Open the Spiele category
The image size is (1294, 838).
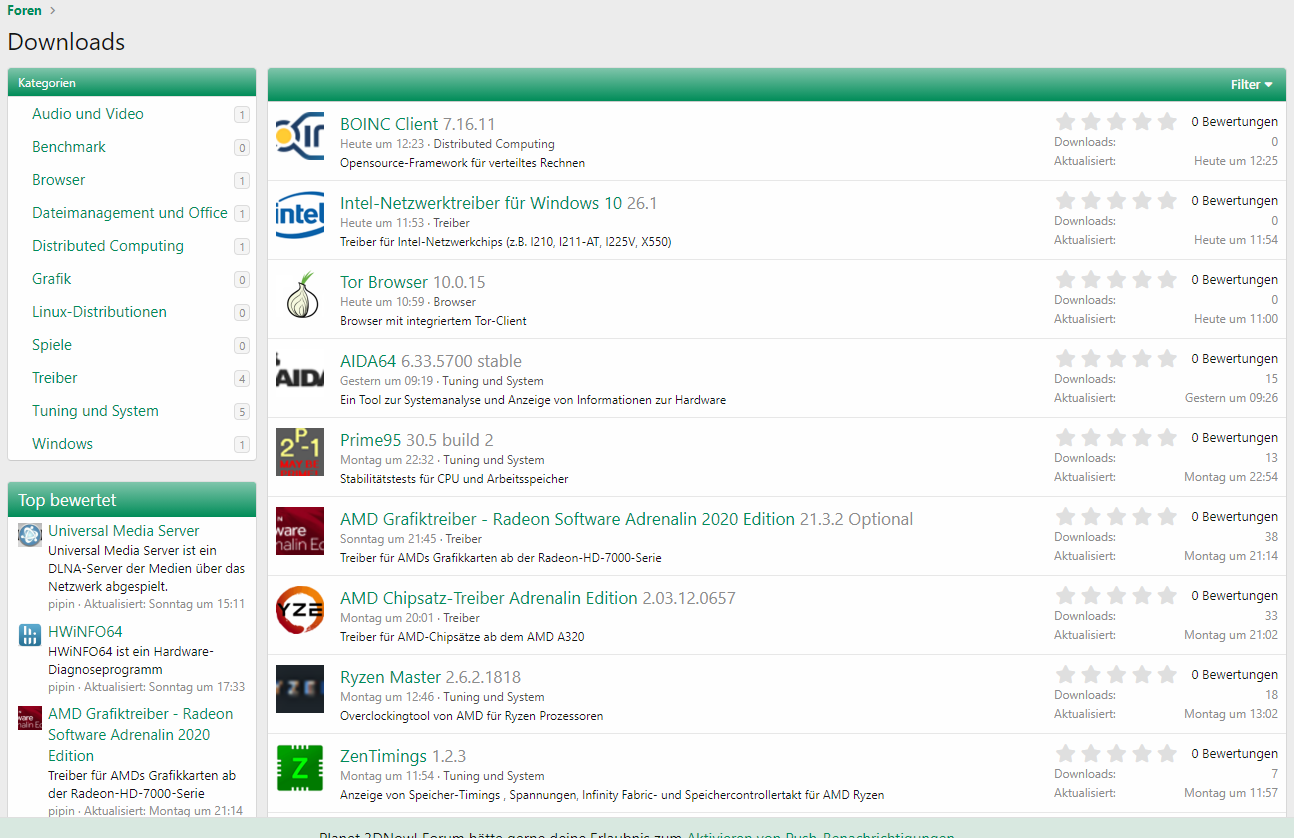pos(52,345)
